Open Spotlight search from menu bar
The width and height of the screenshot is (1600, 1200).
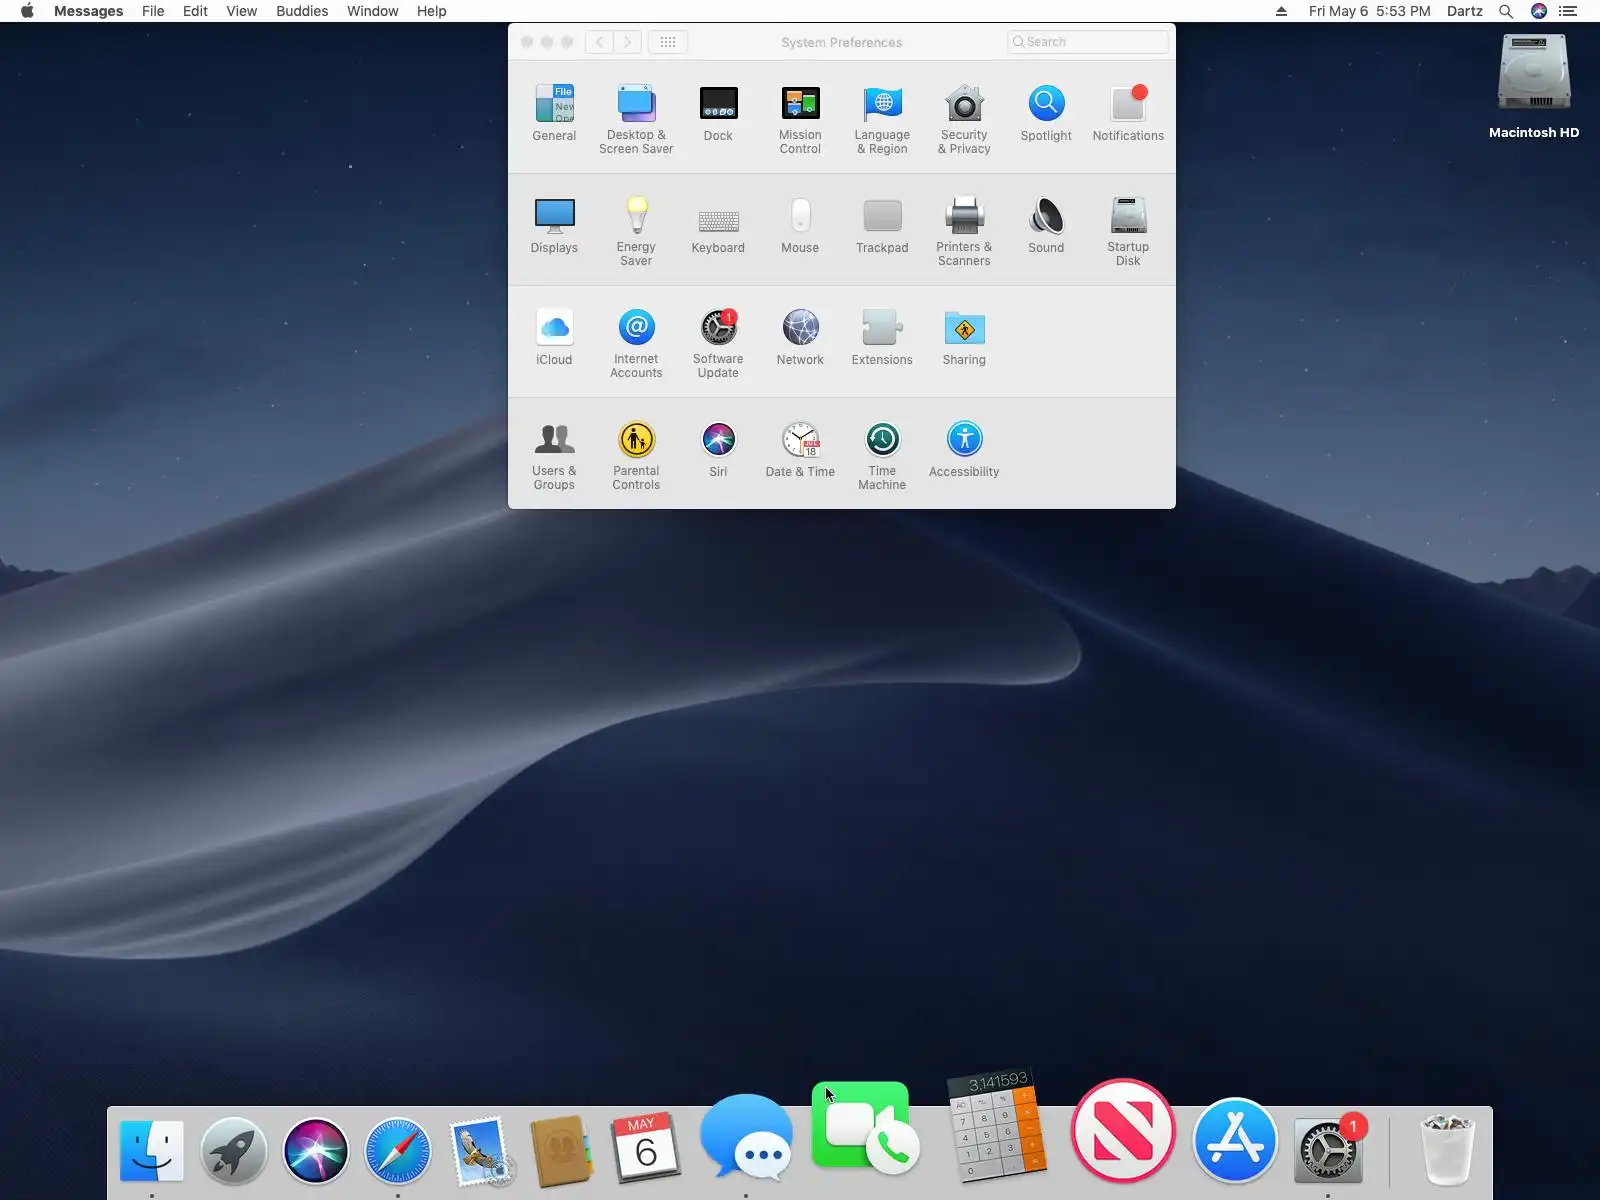(x=1506, y=11)
